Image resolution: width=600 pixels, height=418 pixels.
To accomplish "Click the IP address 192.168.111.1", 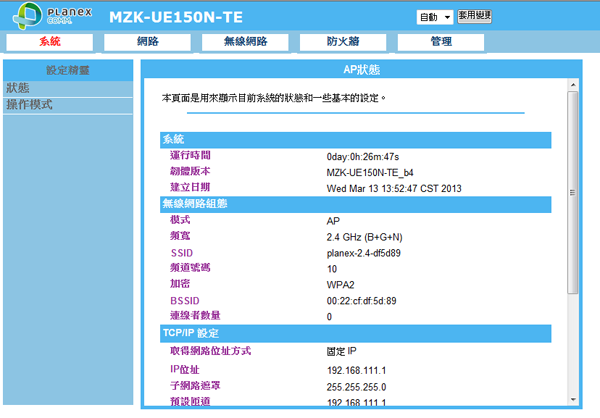I will tap(356, 371).
